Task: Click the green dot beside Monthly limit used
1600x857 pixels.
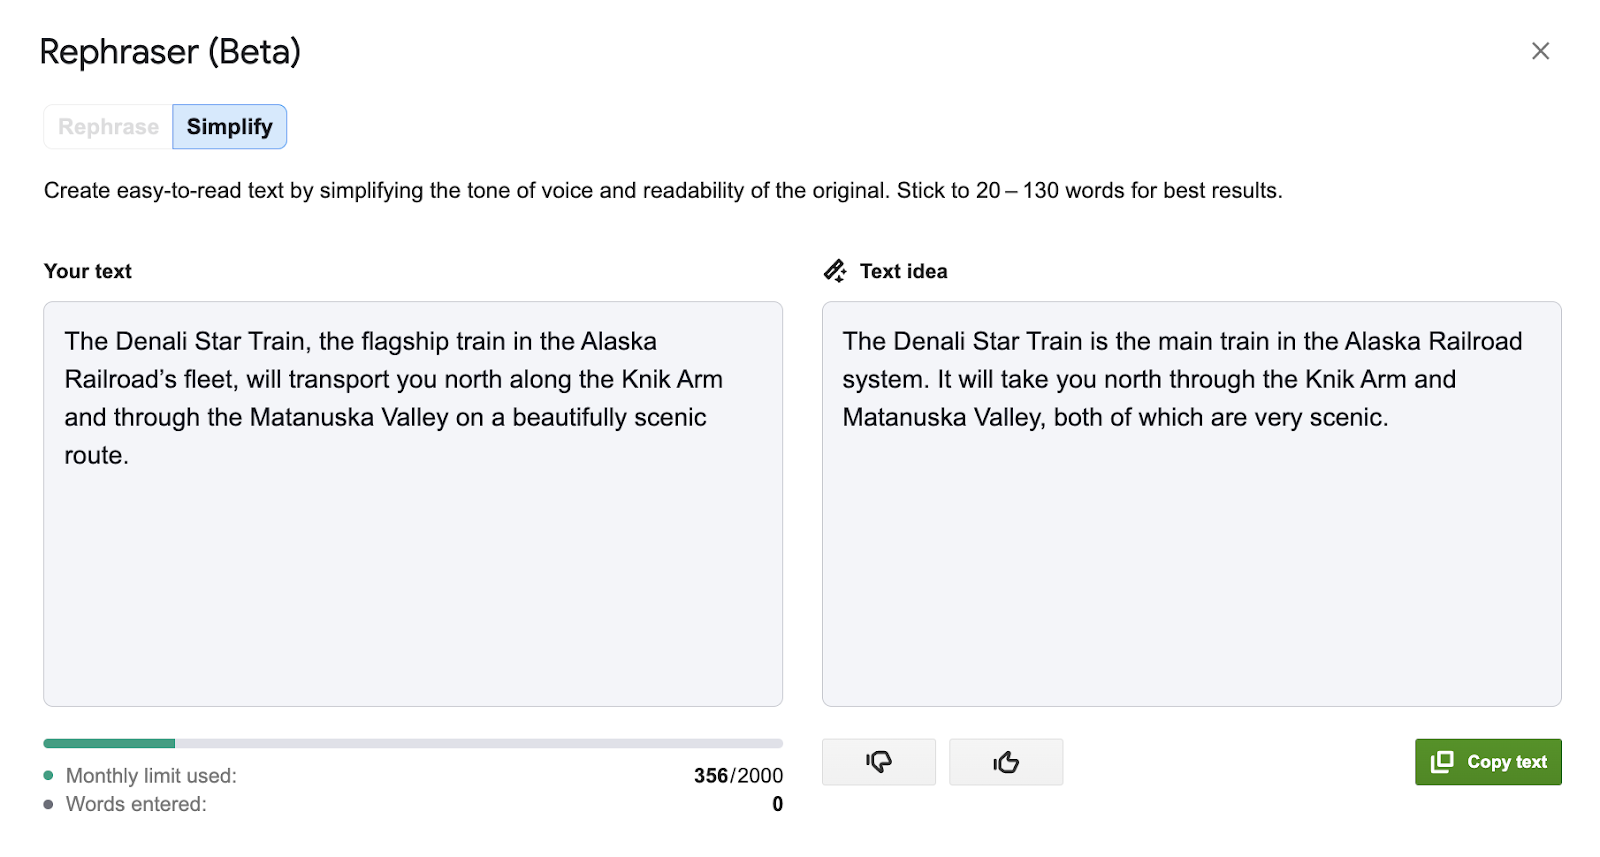Action: 49,776
